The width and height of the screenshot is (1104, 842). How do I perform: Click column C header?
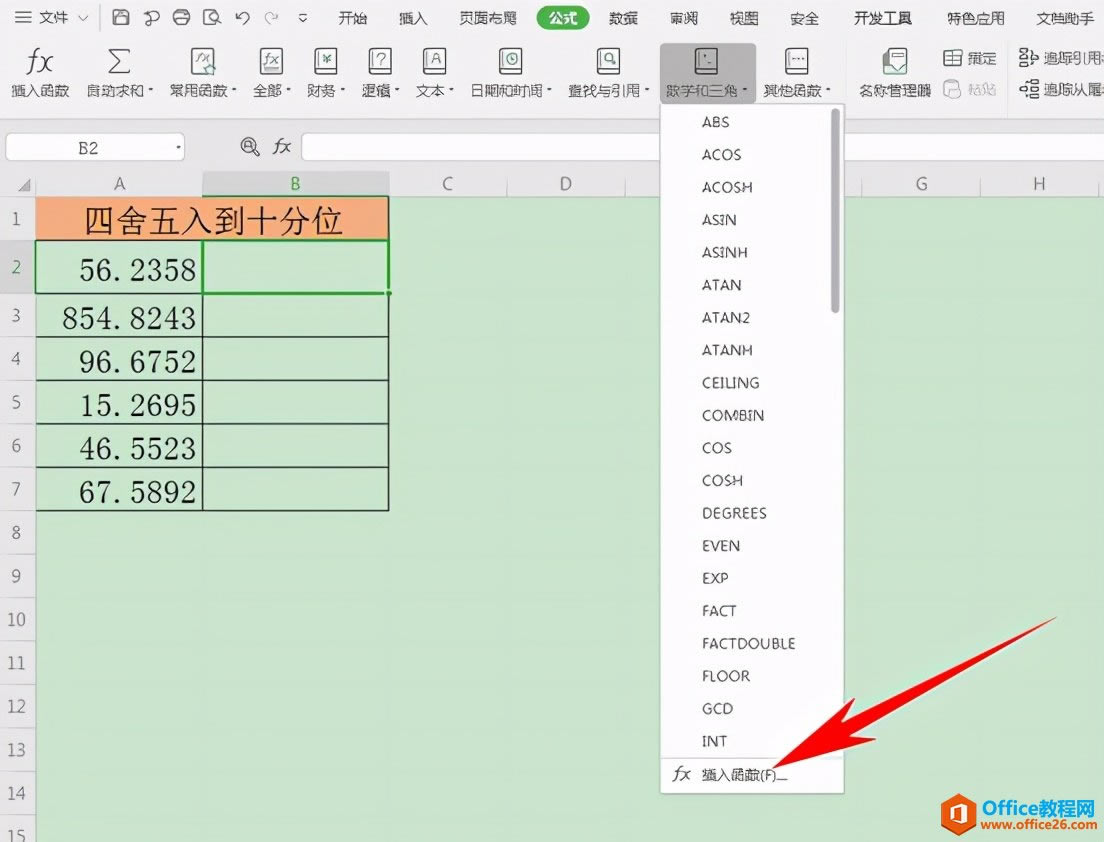pos(447,184)
